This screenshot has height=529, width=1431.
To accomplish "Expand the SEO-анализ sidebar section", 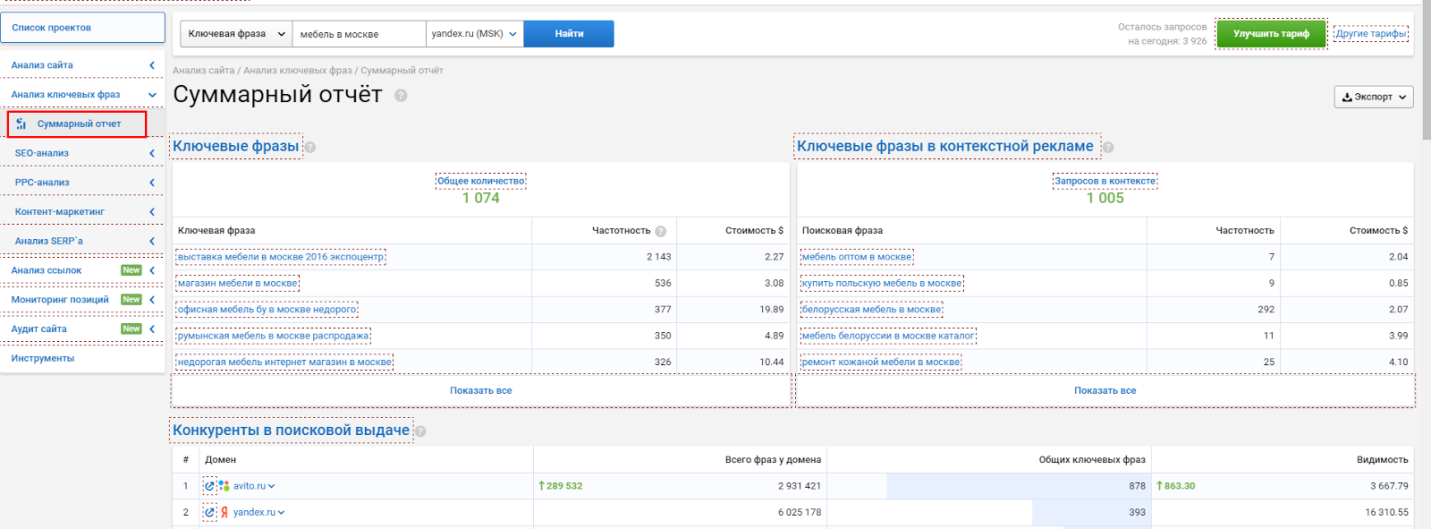I will (83, 153).
